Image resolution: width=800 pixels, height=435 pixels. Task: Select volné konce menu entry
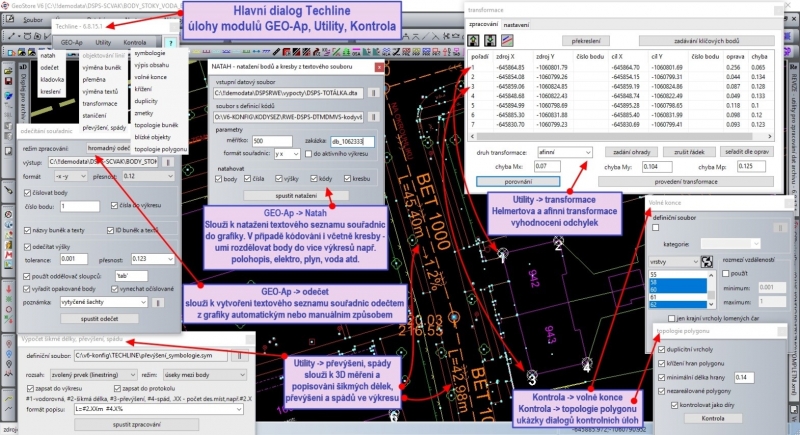(151, 77)
